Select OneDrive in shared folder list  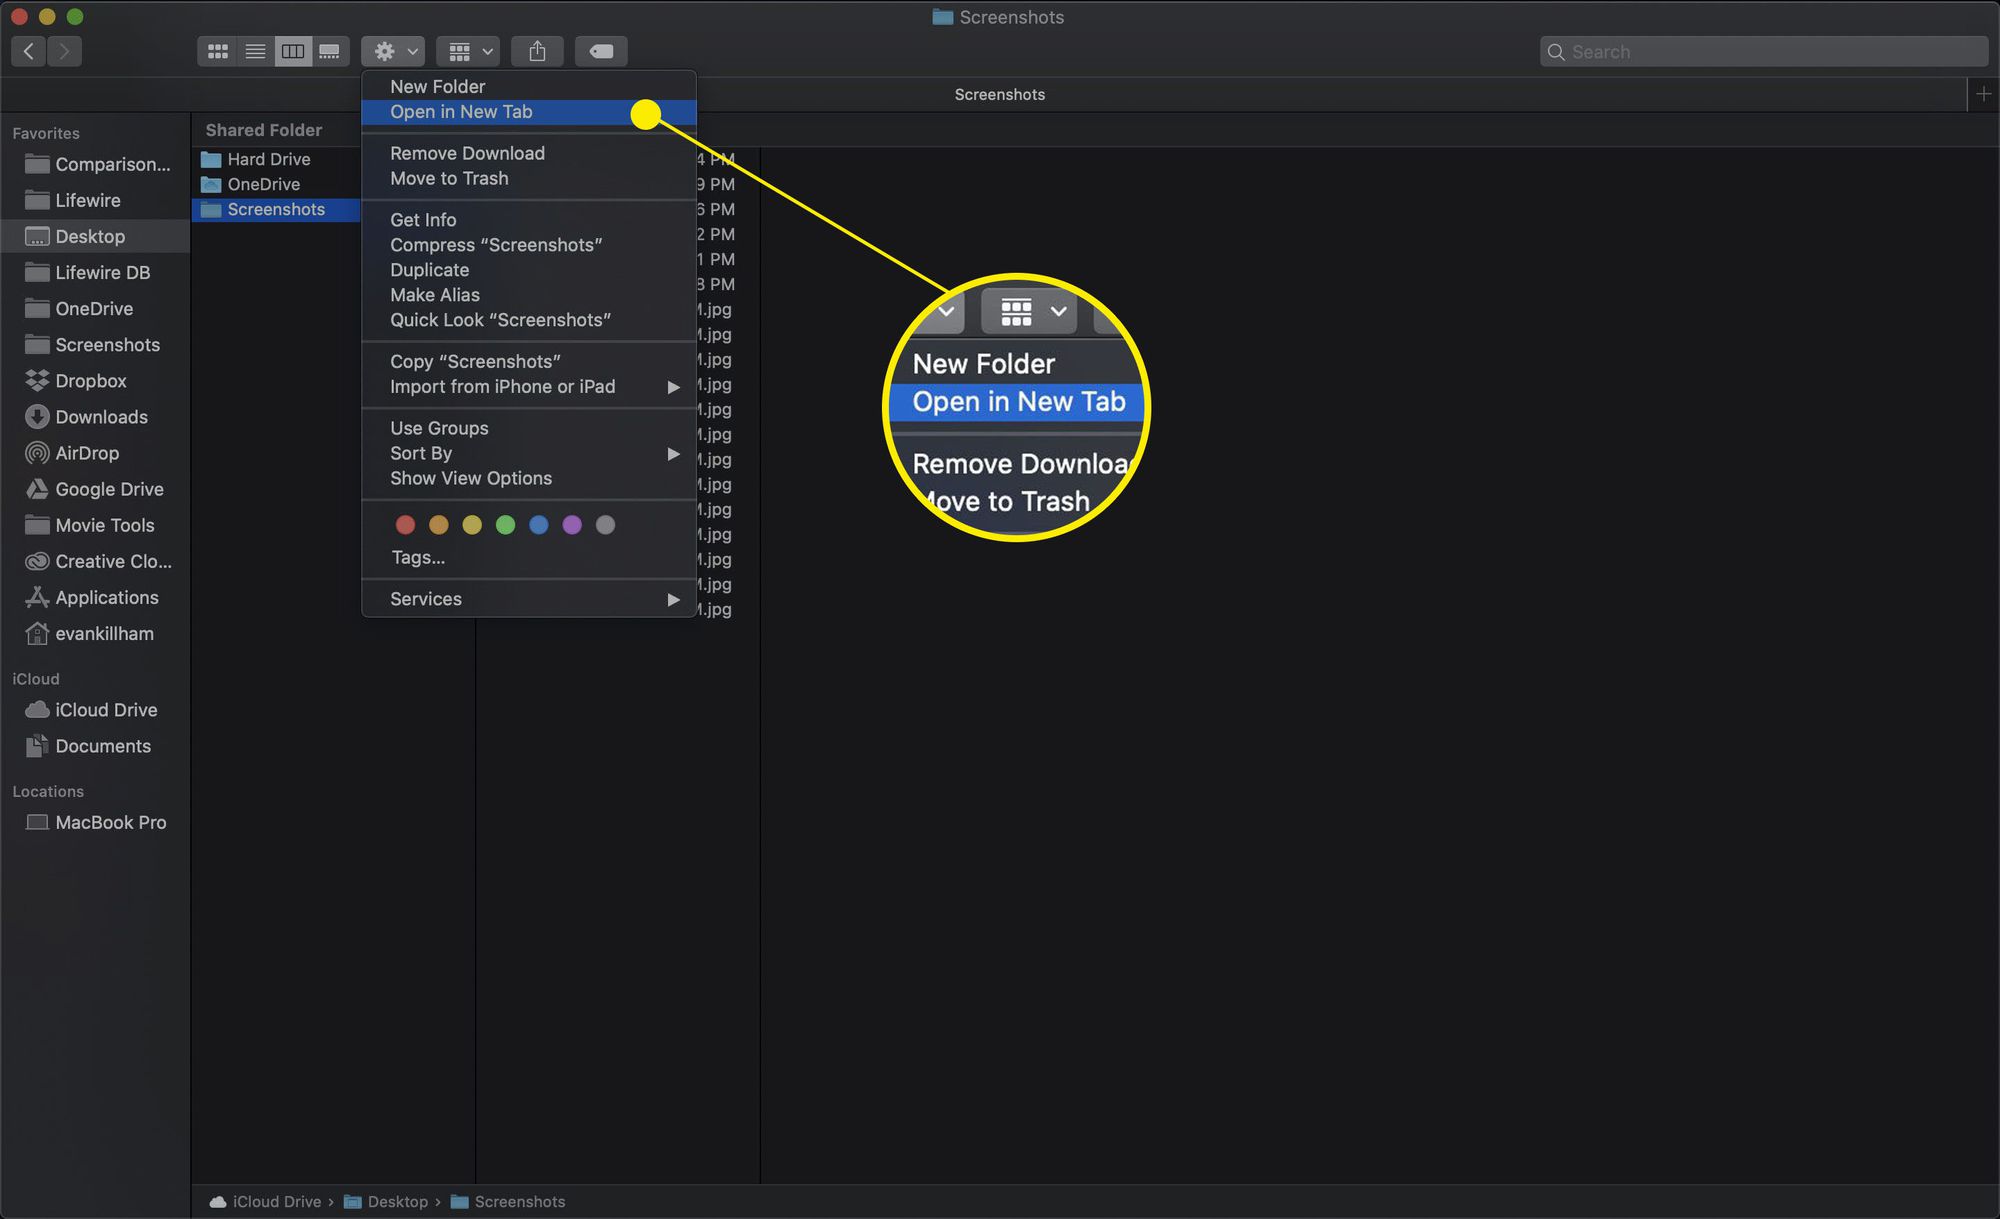click(x=261, y=183)
